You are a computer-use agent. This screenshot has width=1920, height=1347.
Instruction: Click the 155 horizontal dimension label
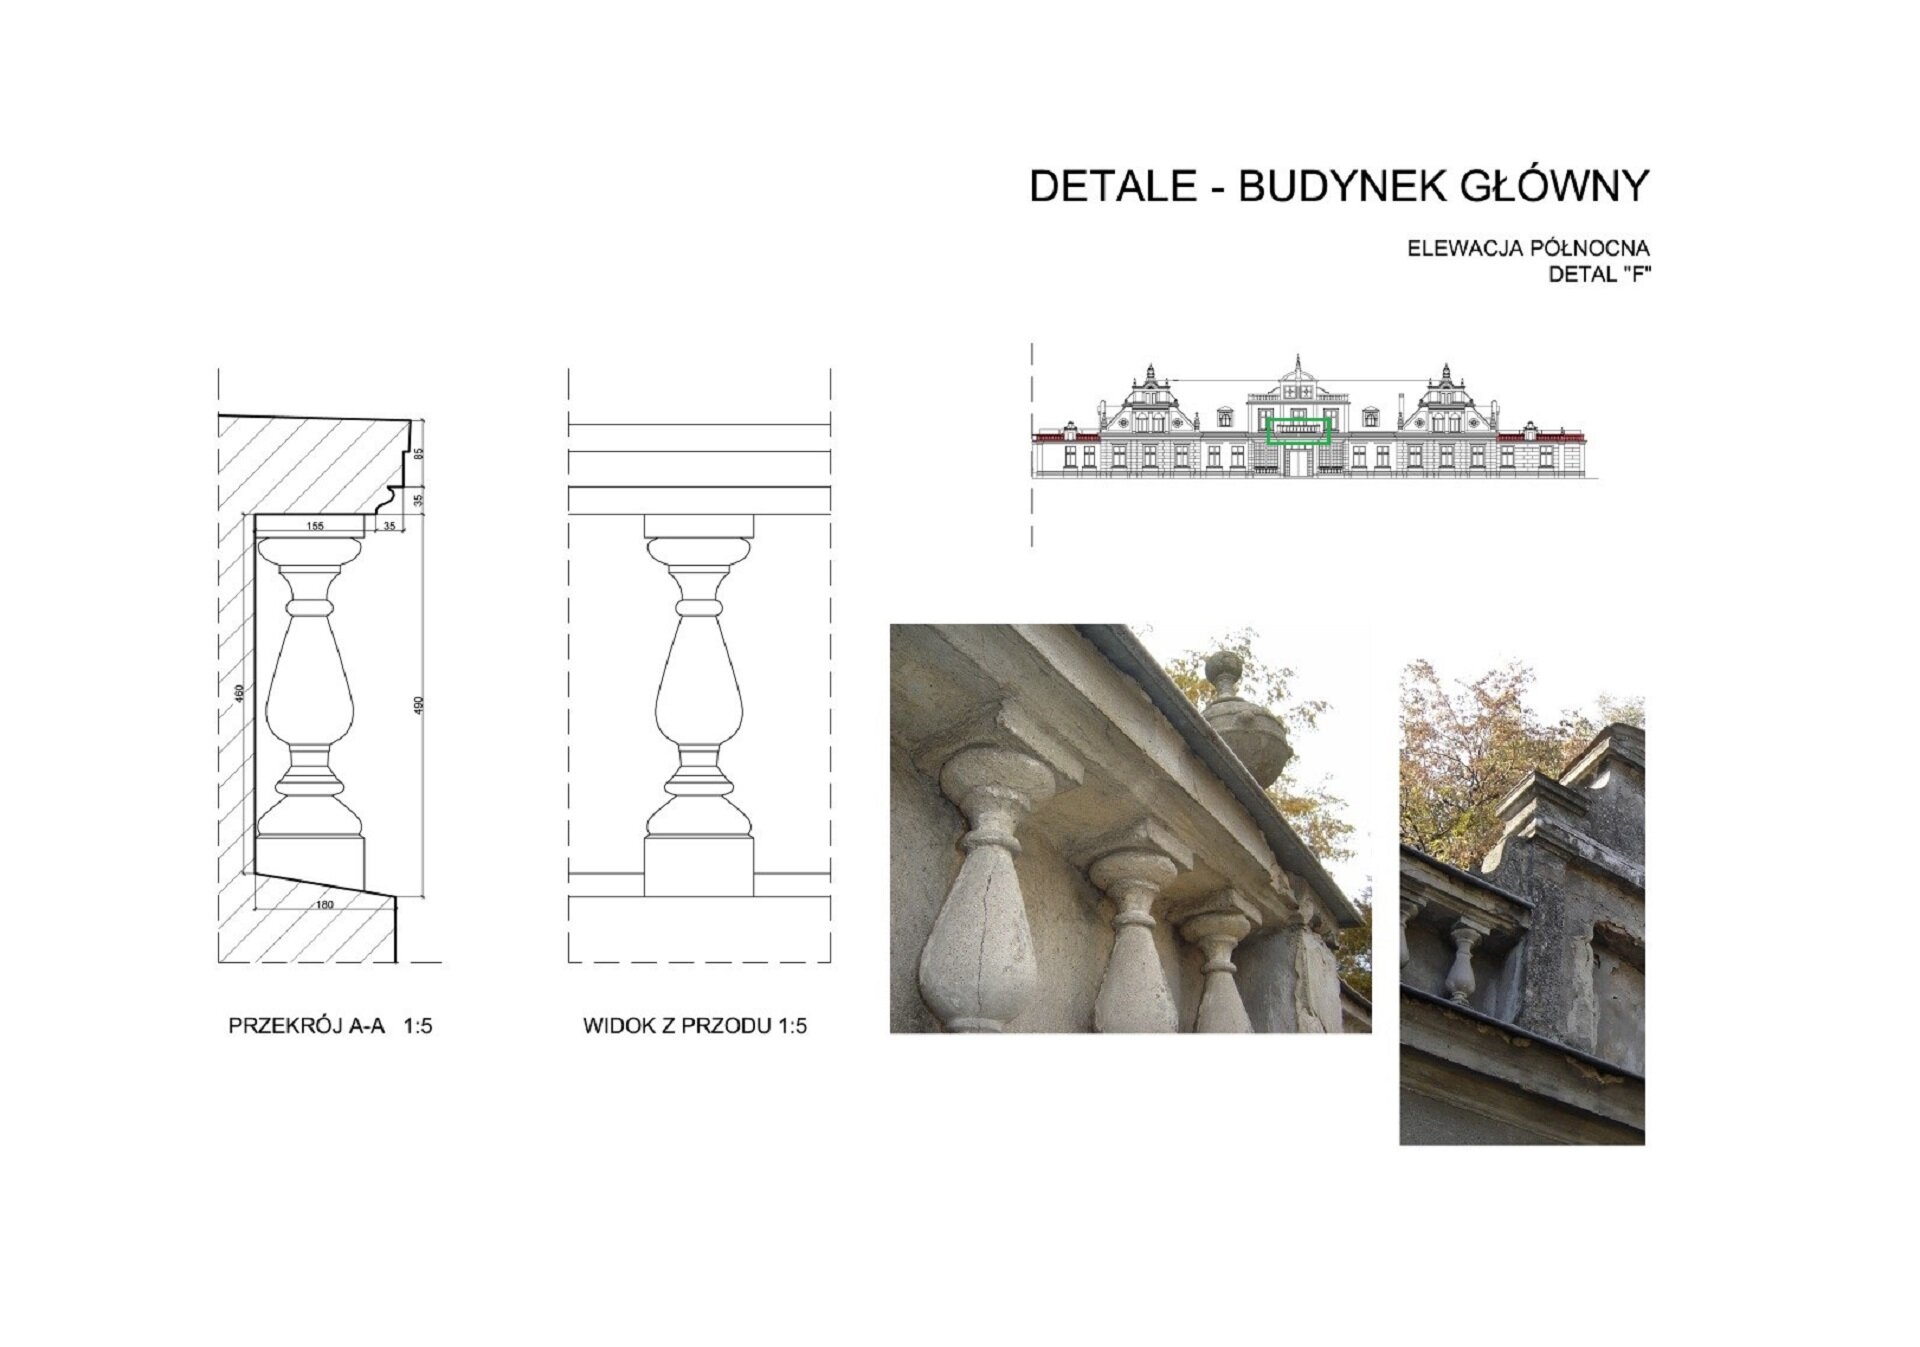pyautogui.click(x=314, y=526)
